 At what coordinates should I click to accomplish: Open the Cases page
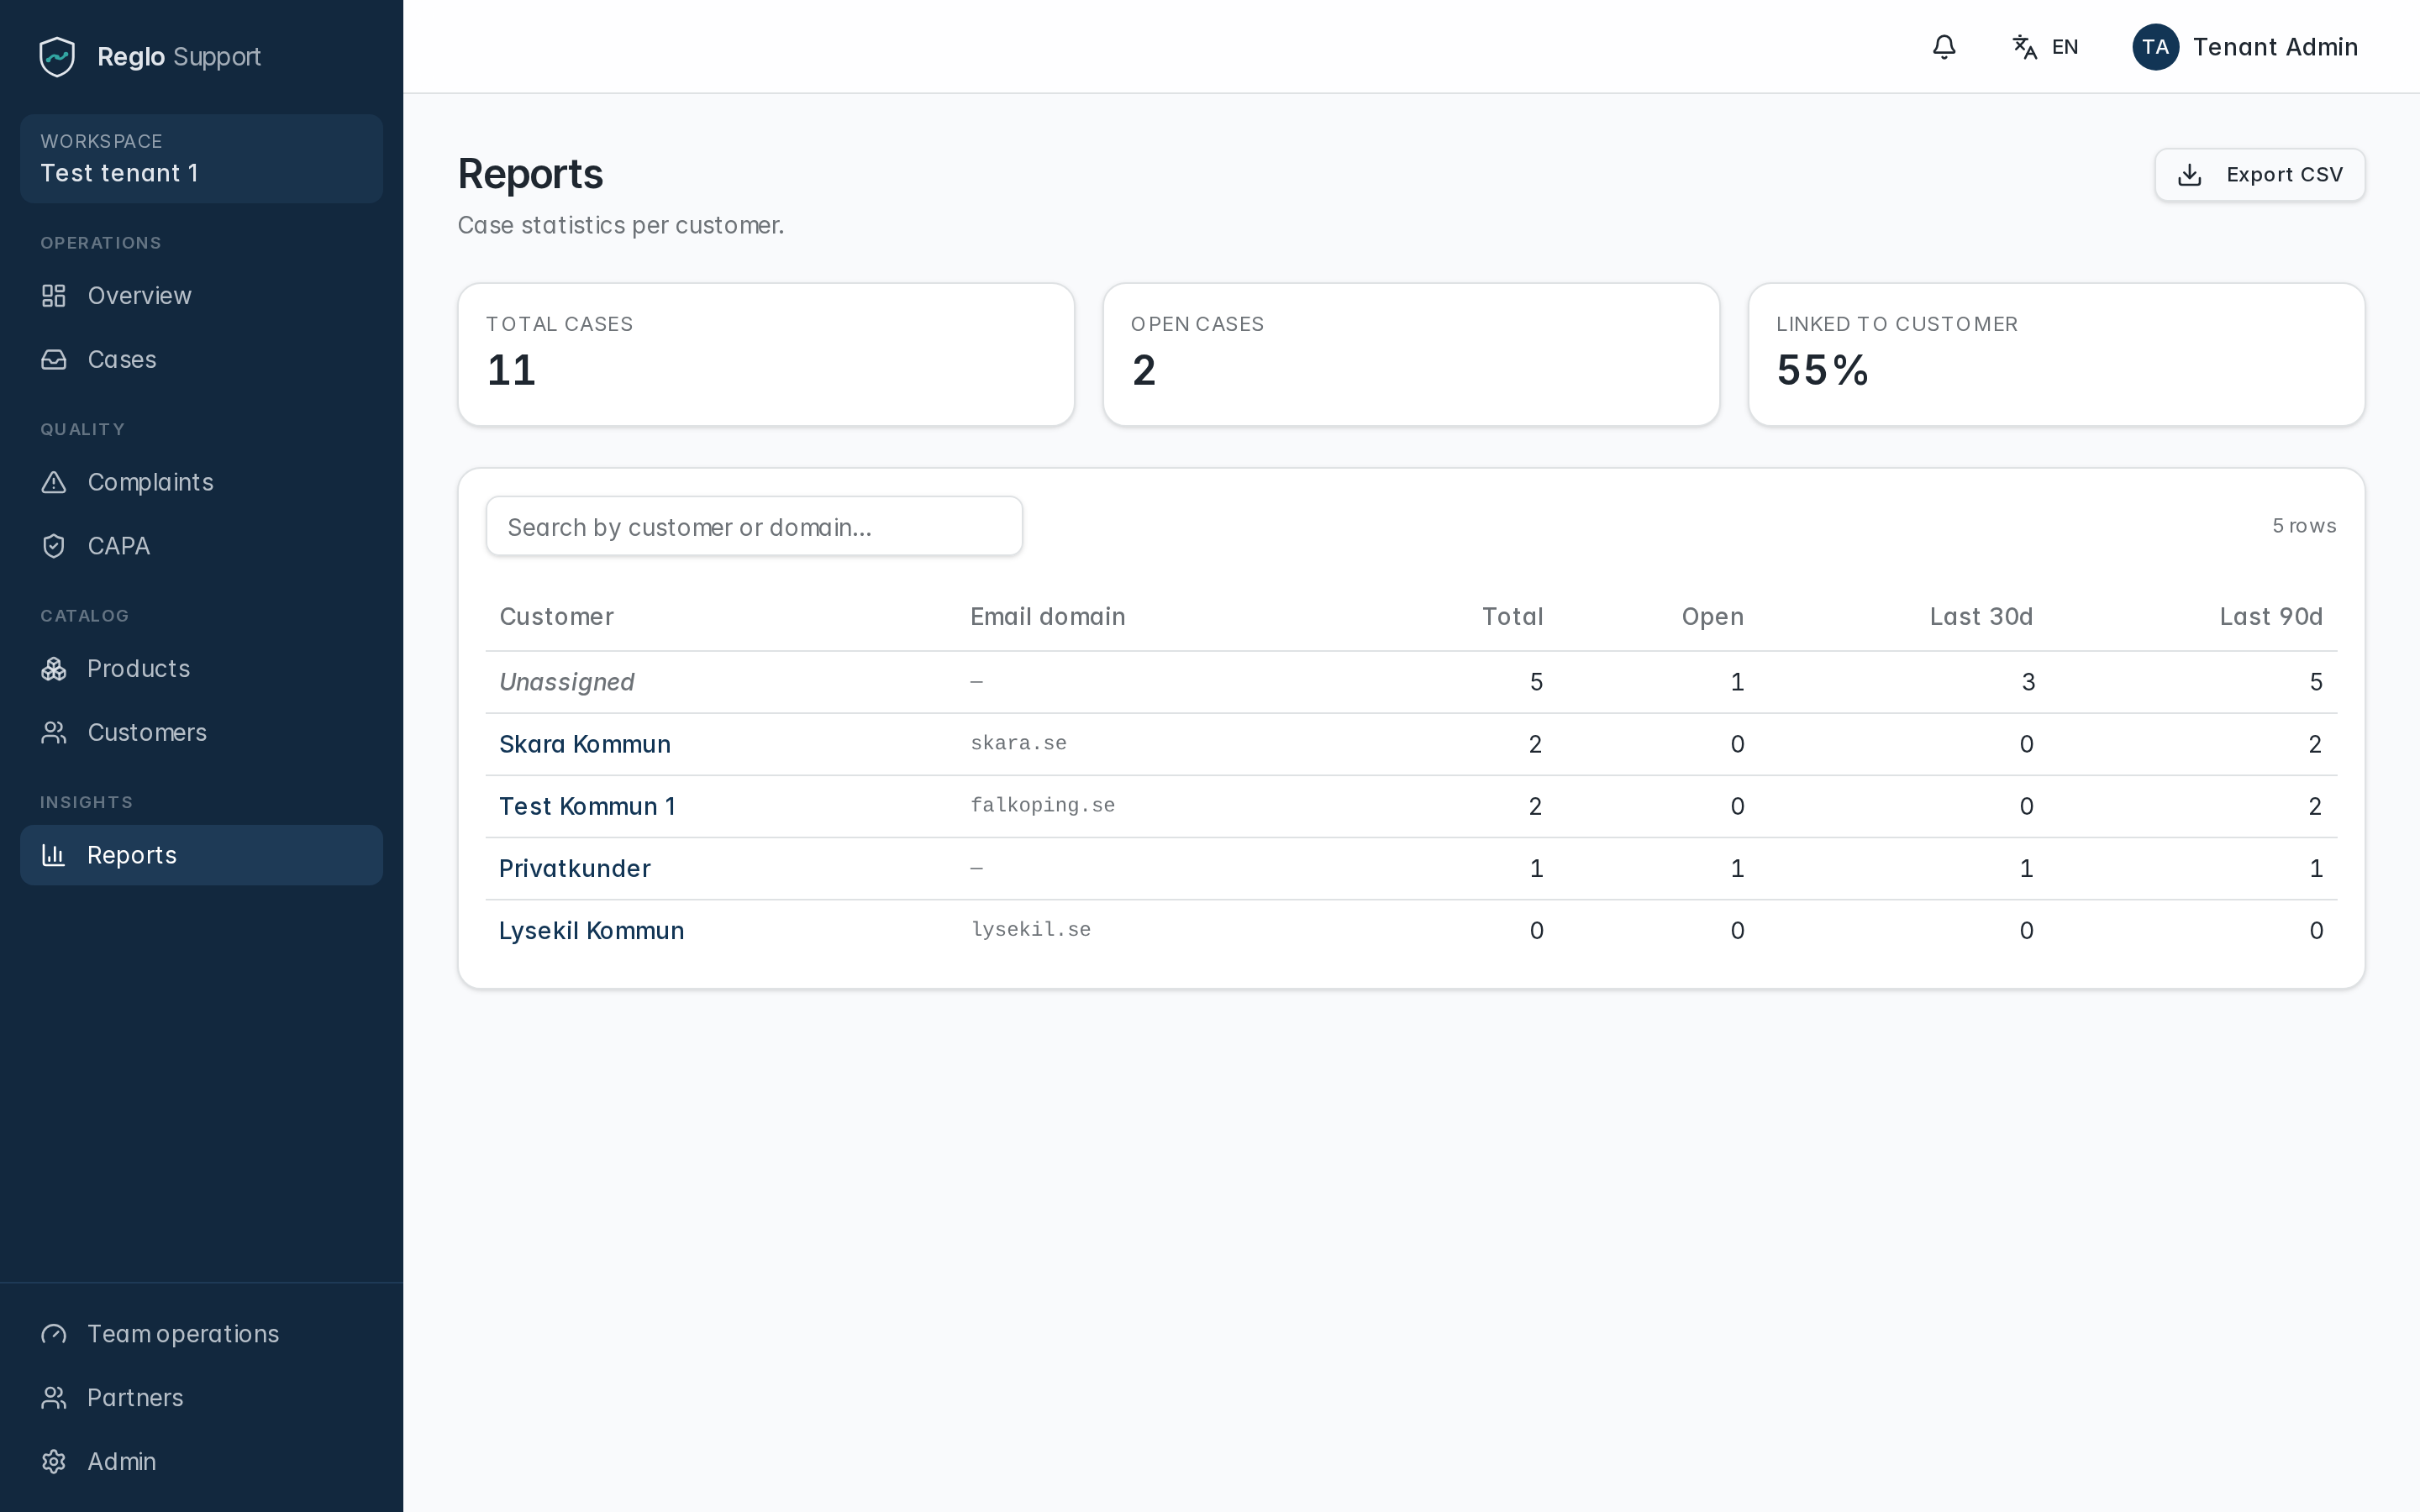(x=201, y=360)
